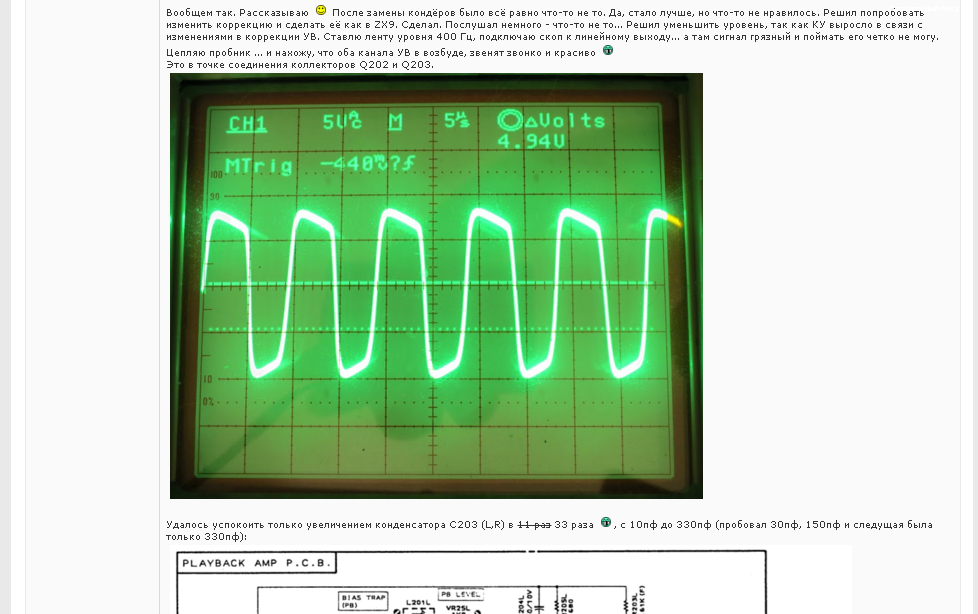Click the L201L component label in schematic
The image size is (978, 614).
coord(418,602)
